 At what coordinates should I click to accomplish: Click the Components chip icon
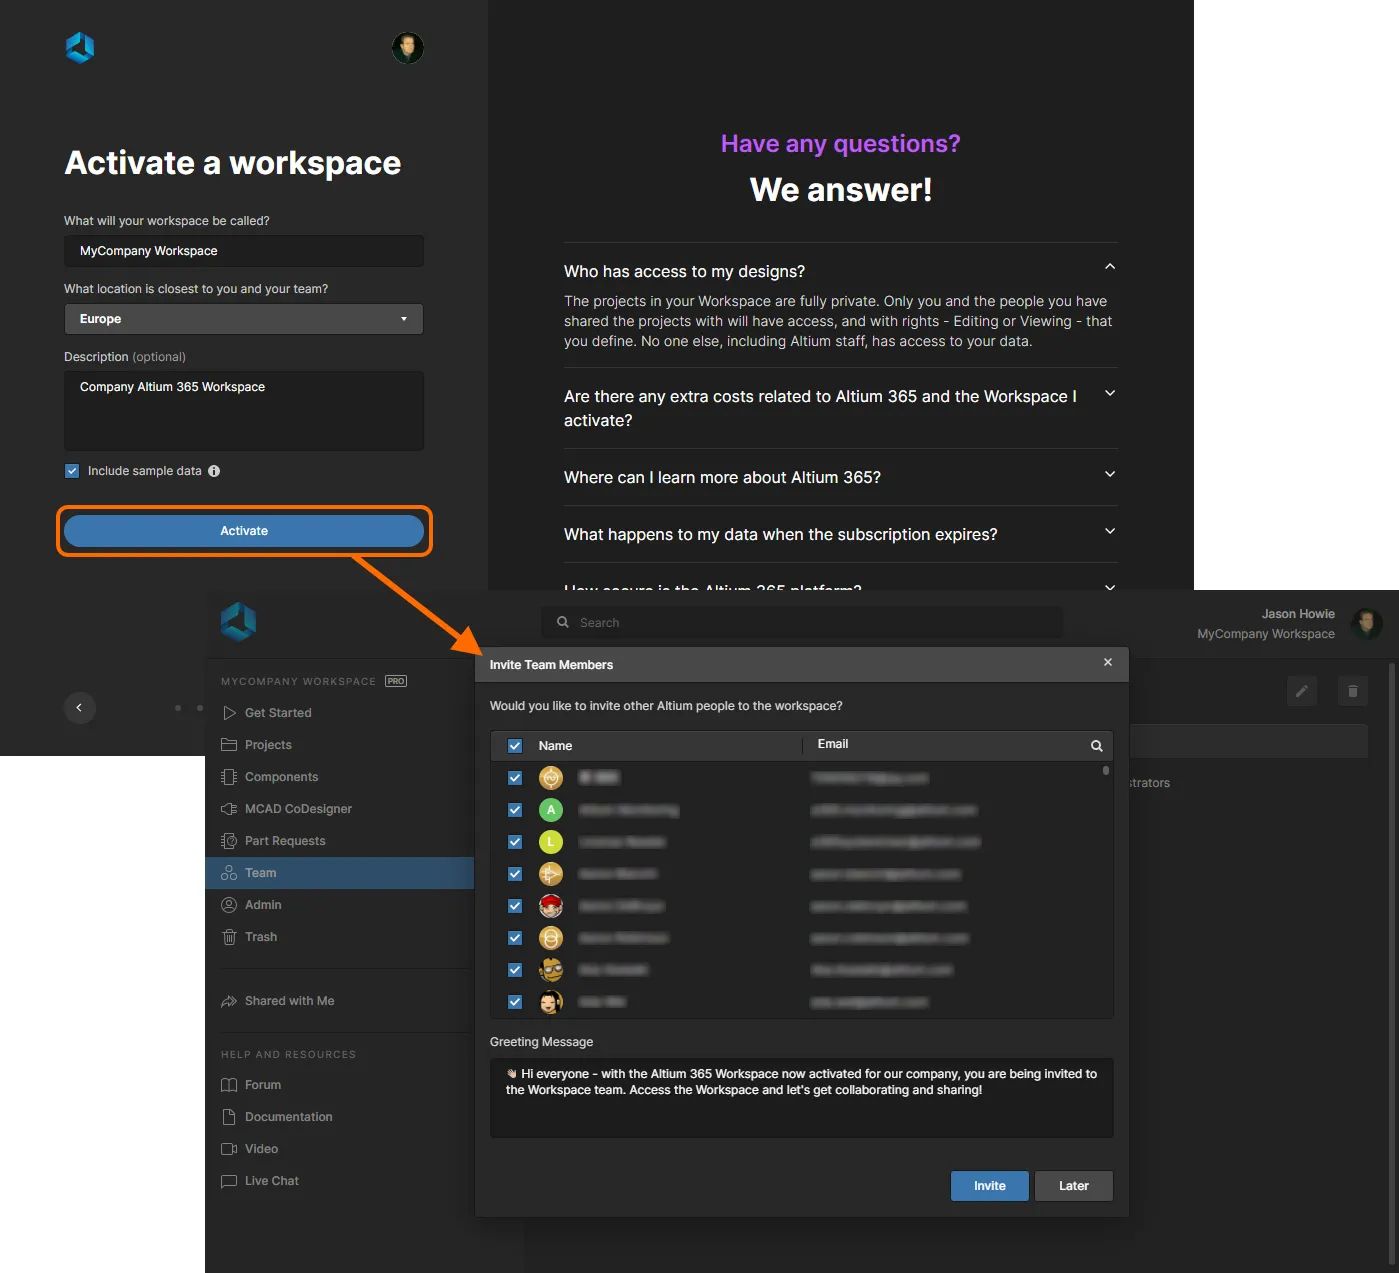click(x=229, y=777)
